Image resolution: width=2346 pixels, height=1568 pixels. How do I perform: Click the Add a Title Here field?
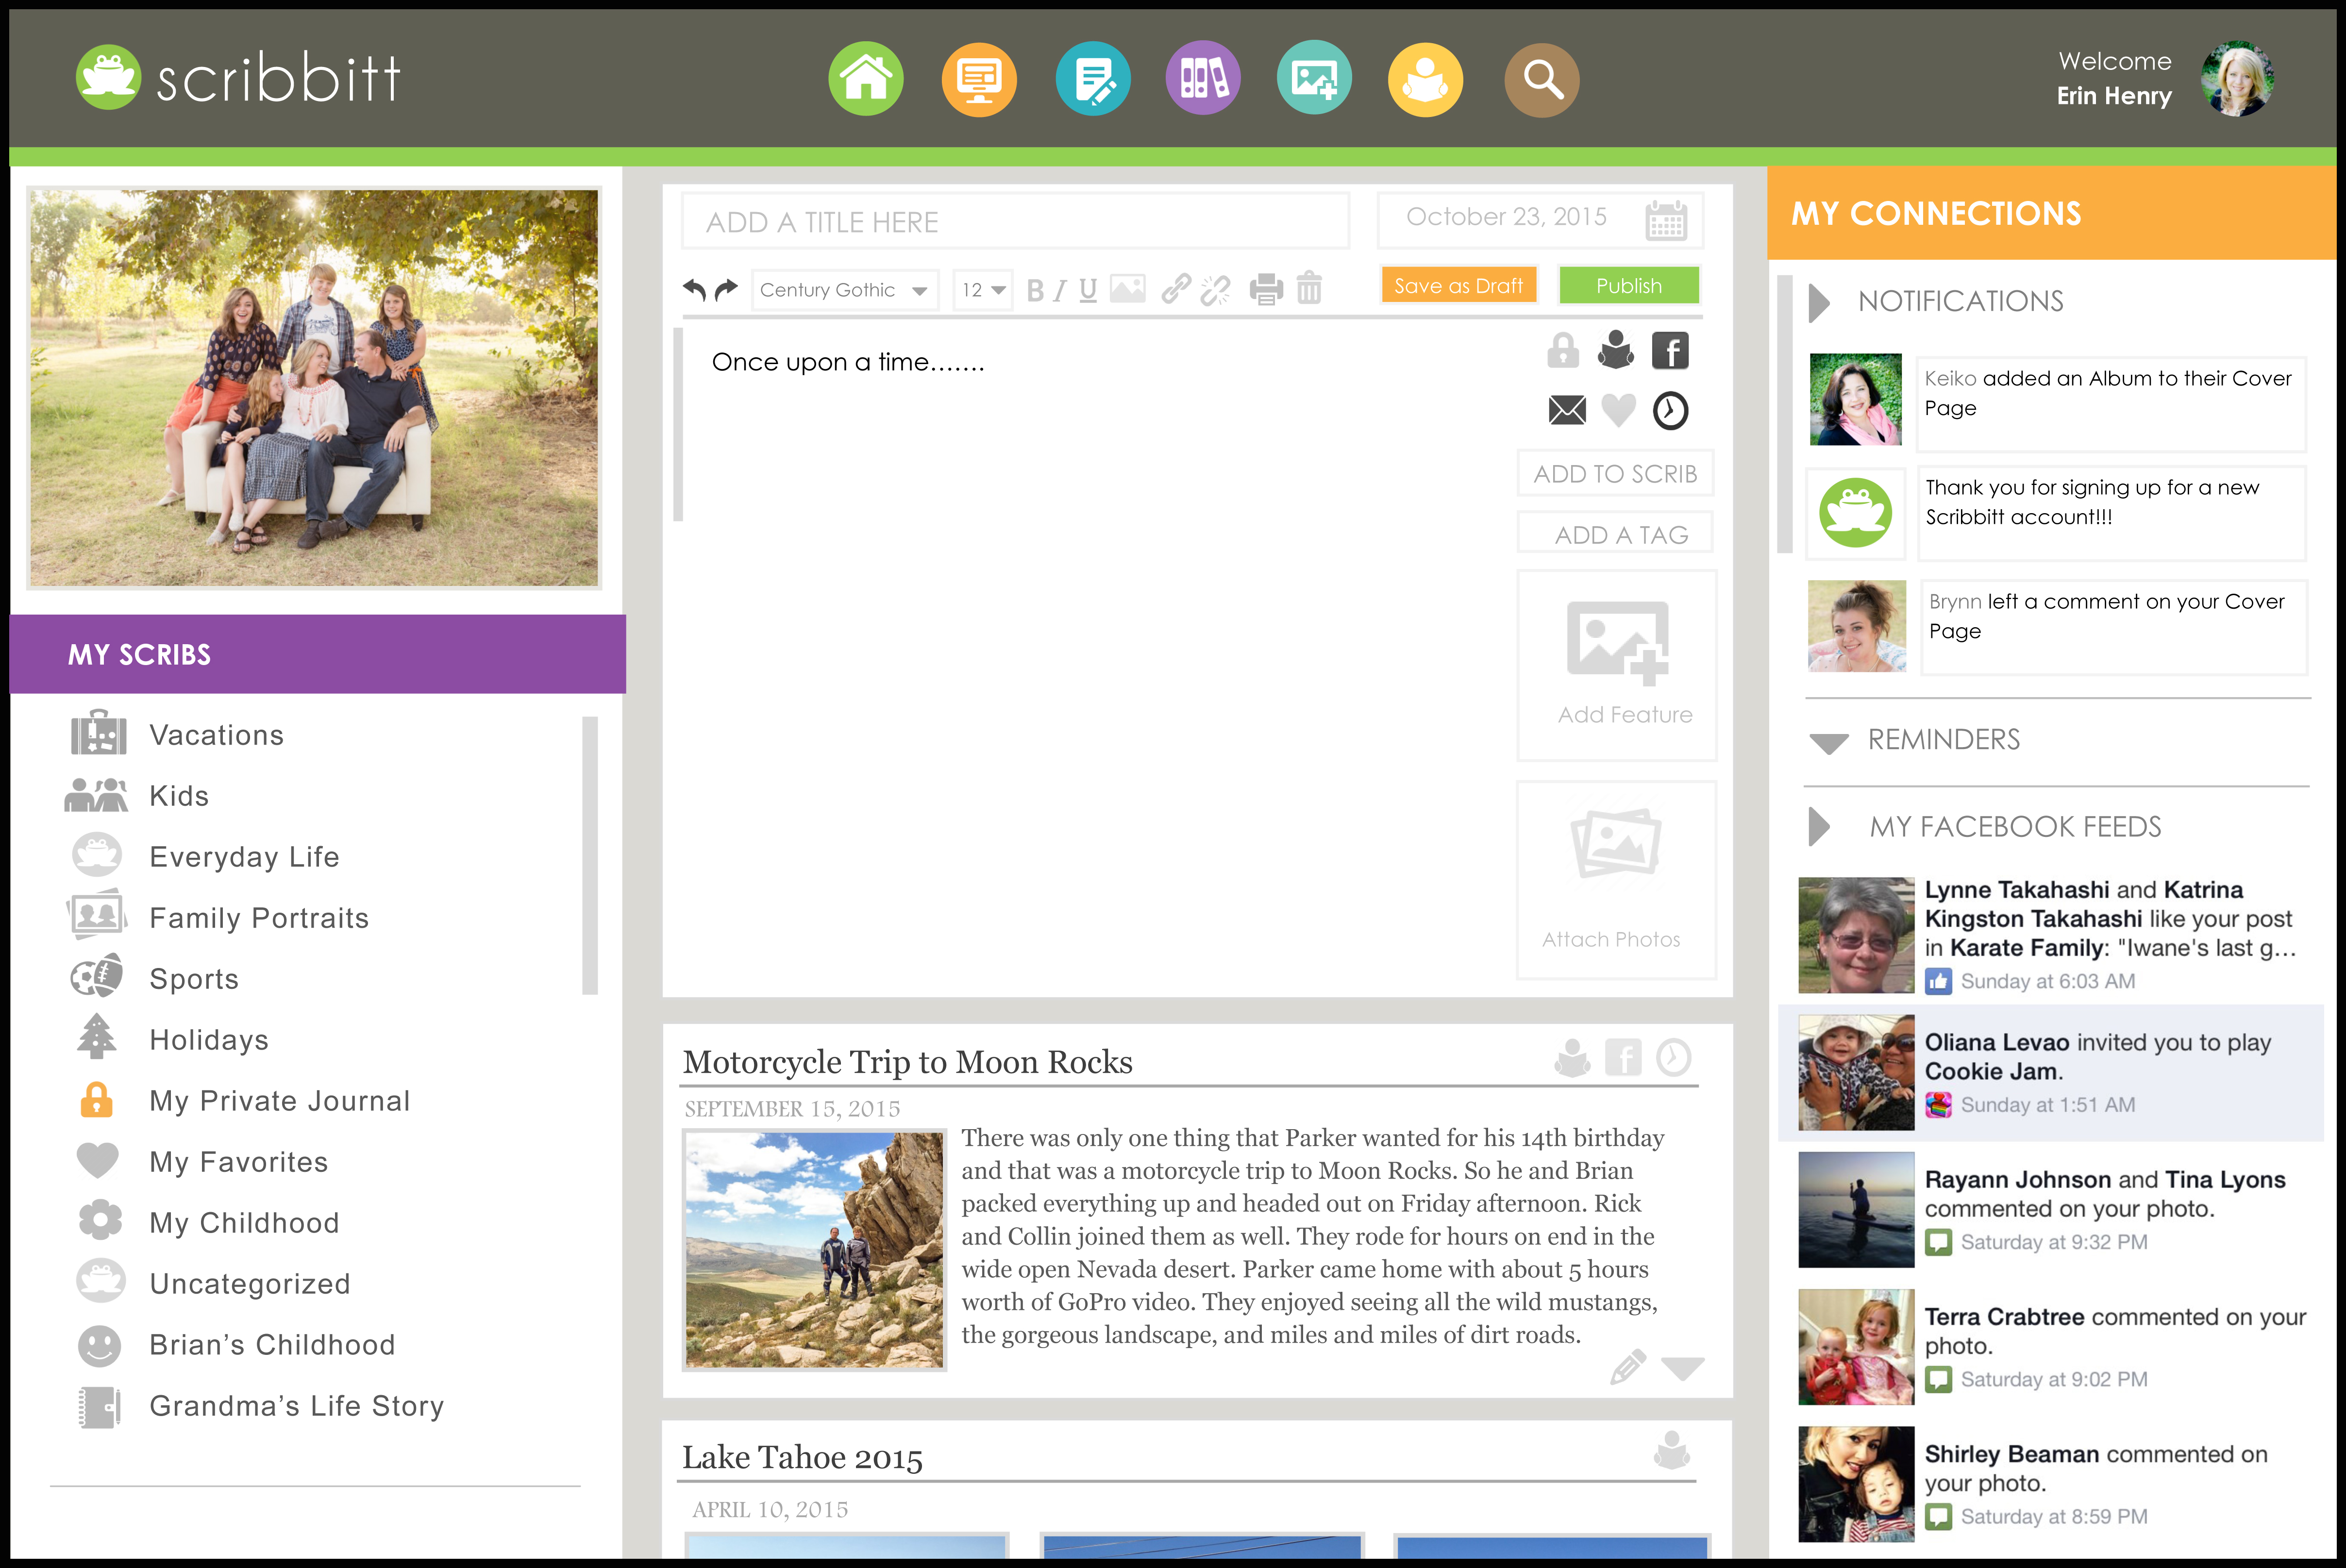coord(1014,222)
